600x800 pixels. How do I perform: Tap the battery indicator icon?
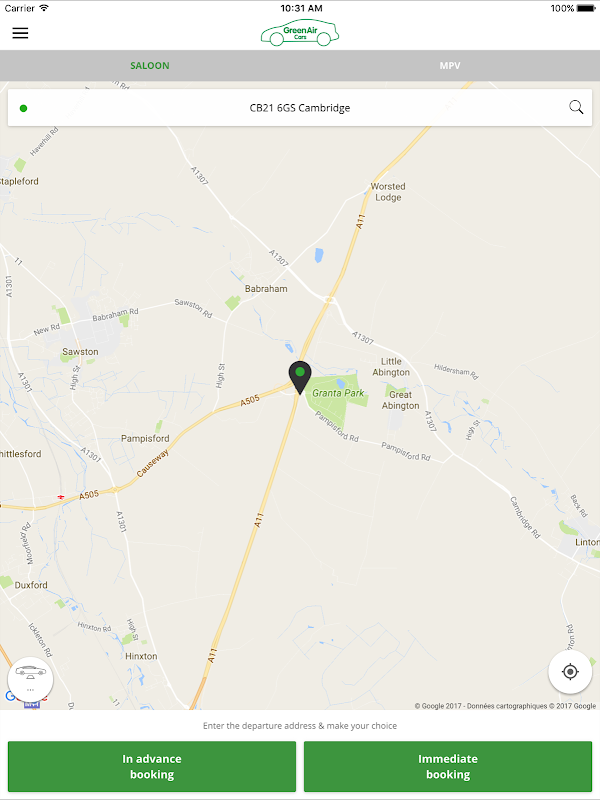coord(586,8)
